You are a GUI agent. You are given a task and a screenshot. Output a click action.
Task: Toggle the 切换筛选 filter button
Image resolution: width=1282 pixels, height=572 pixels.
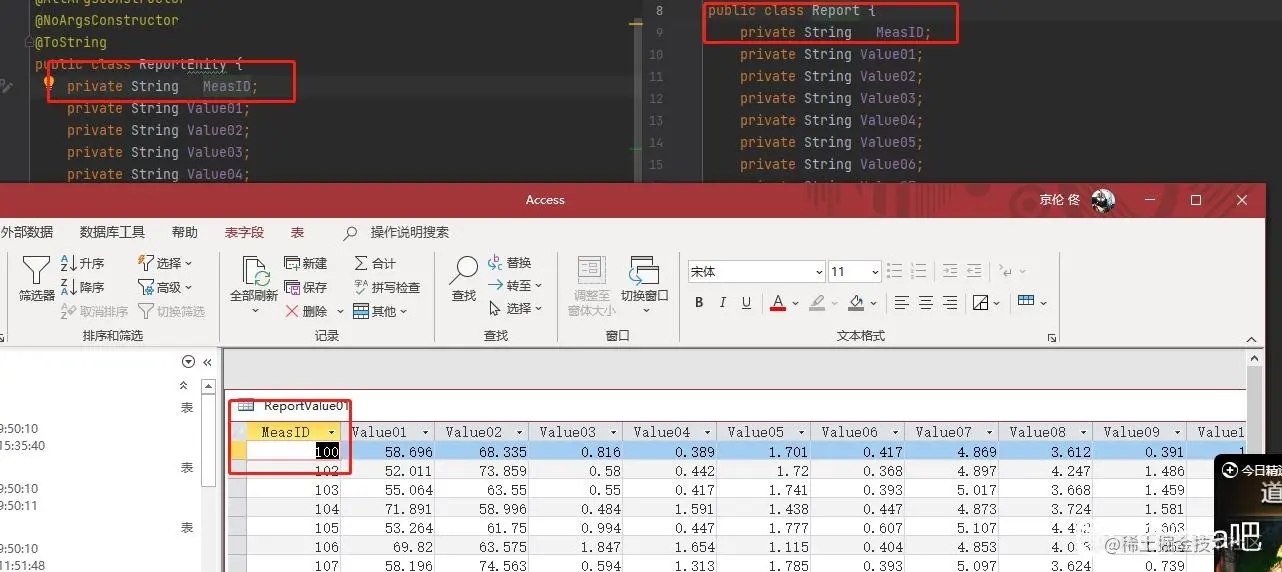(171, 311)
